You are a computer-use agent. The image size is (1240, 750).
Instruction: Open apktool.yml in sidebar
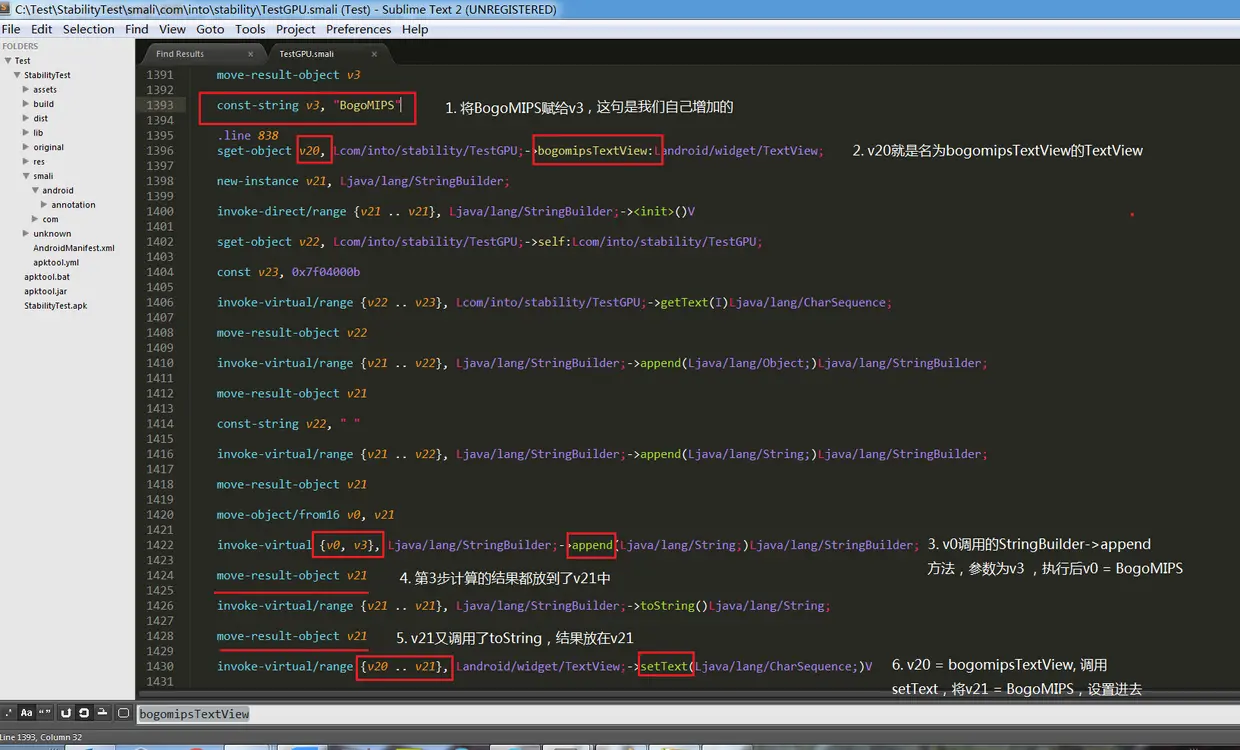[x=56, y=262]
